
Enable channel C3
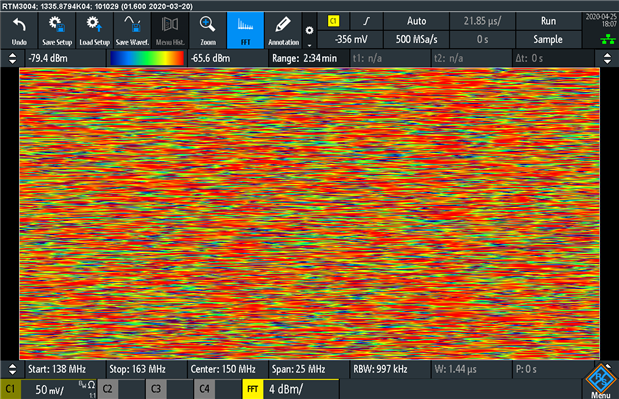pyautogui.click(x=156, y=389)
